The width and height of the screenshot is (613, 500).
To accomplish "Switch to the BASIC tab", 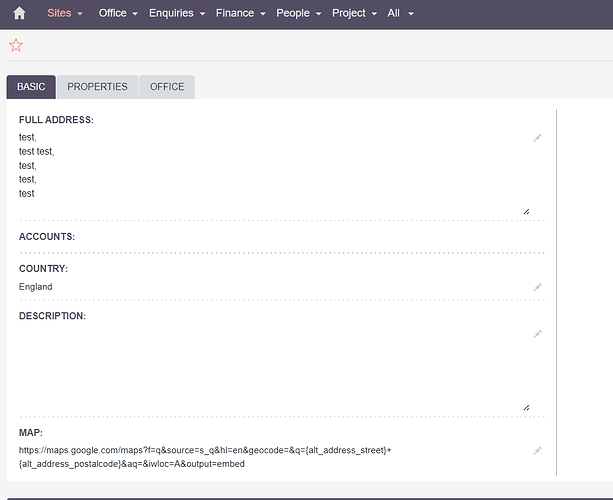I will tap(31, 87).
